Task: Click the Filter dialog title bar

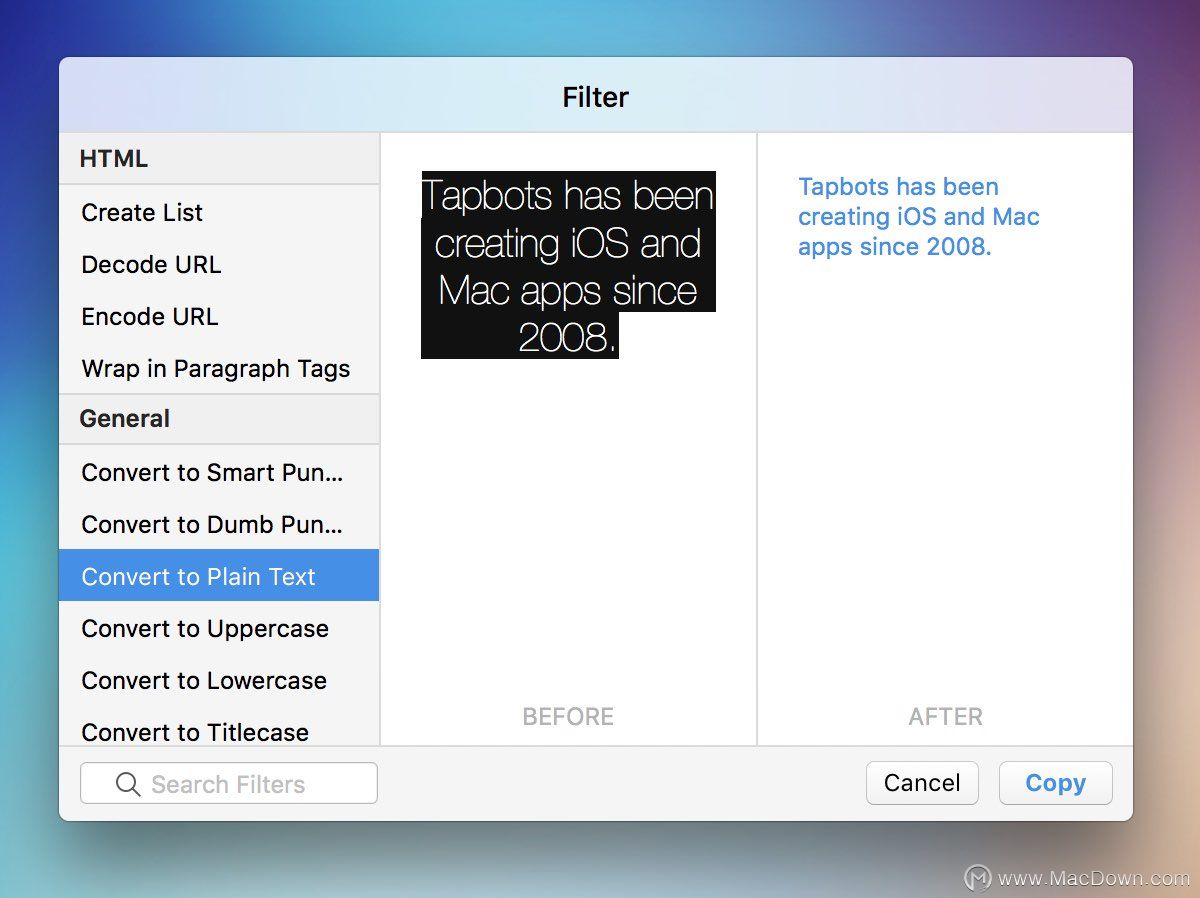Action: click(596, 96)
